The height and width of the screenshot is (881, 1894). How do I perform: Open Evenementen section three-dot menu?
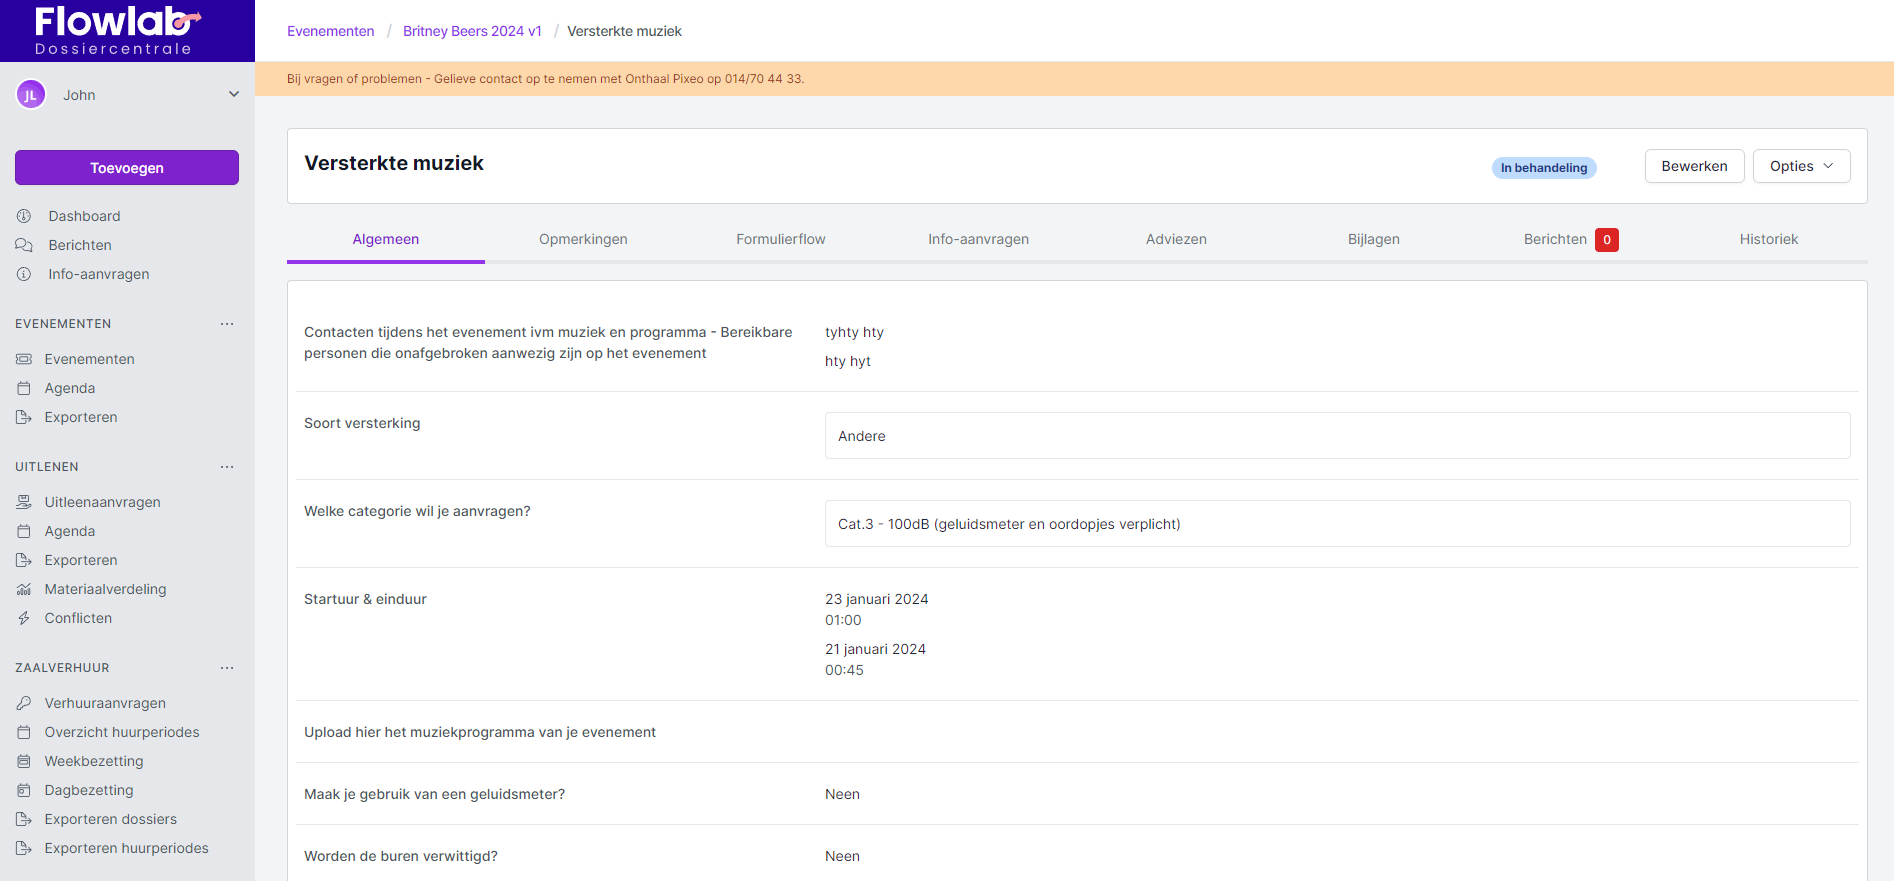(x=227, y=324)
